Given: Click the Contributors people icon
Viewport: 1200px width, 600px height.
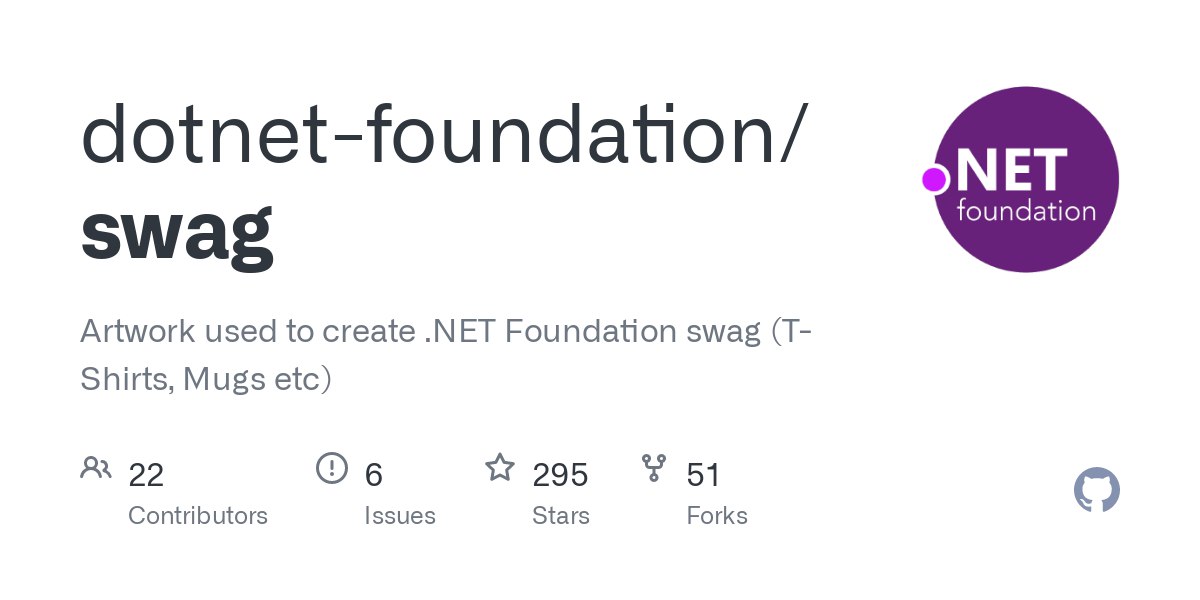Looking at the screenshot, I should [x=96, y=467].
